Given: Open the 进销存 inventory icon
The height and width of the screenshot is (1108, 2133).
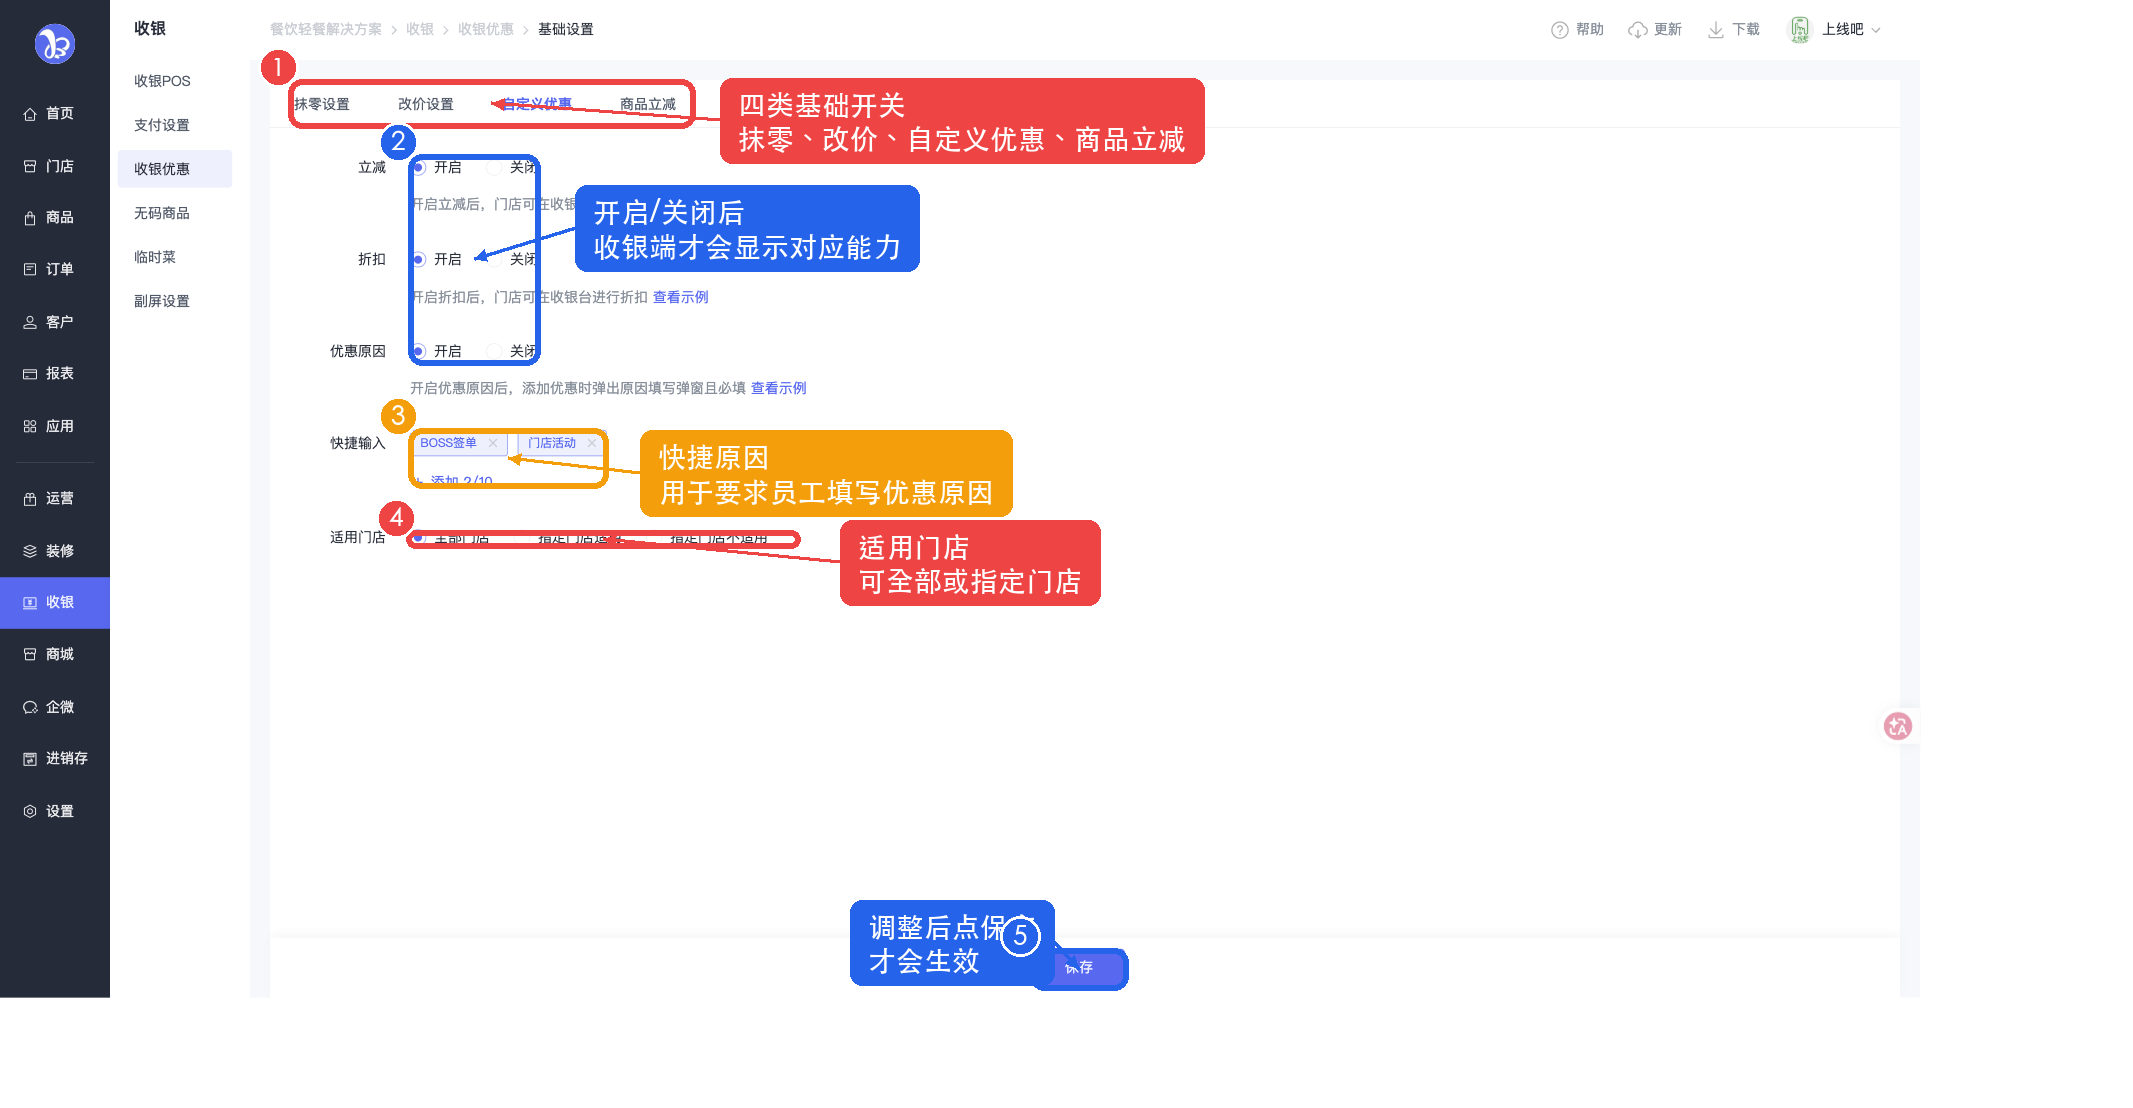Looking at the screenshot, I should coord(30,759).
